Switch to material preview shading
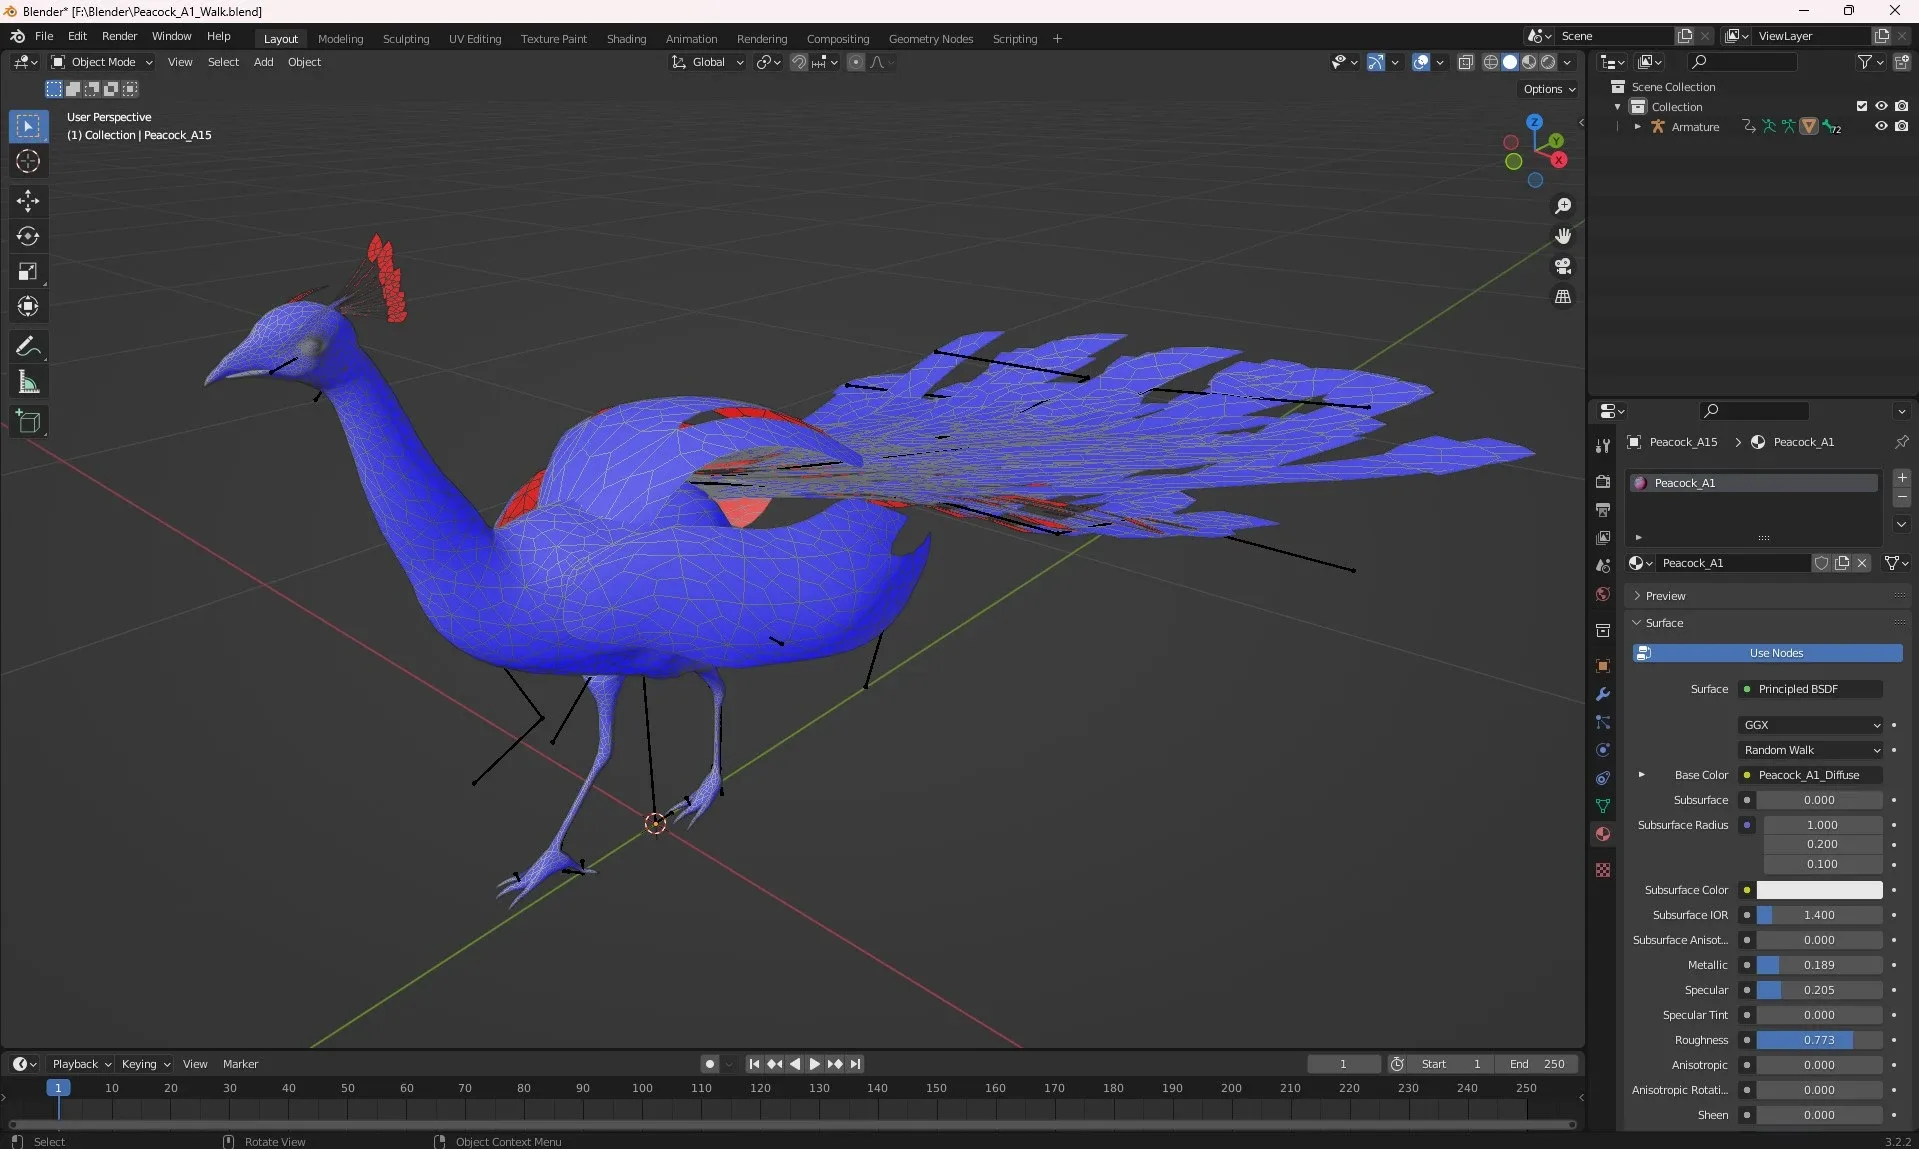 (x=1529, y=62)
